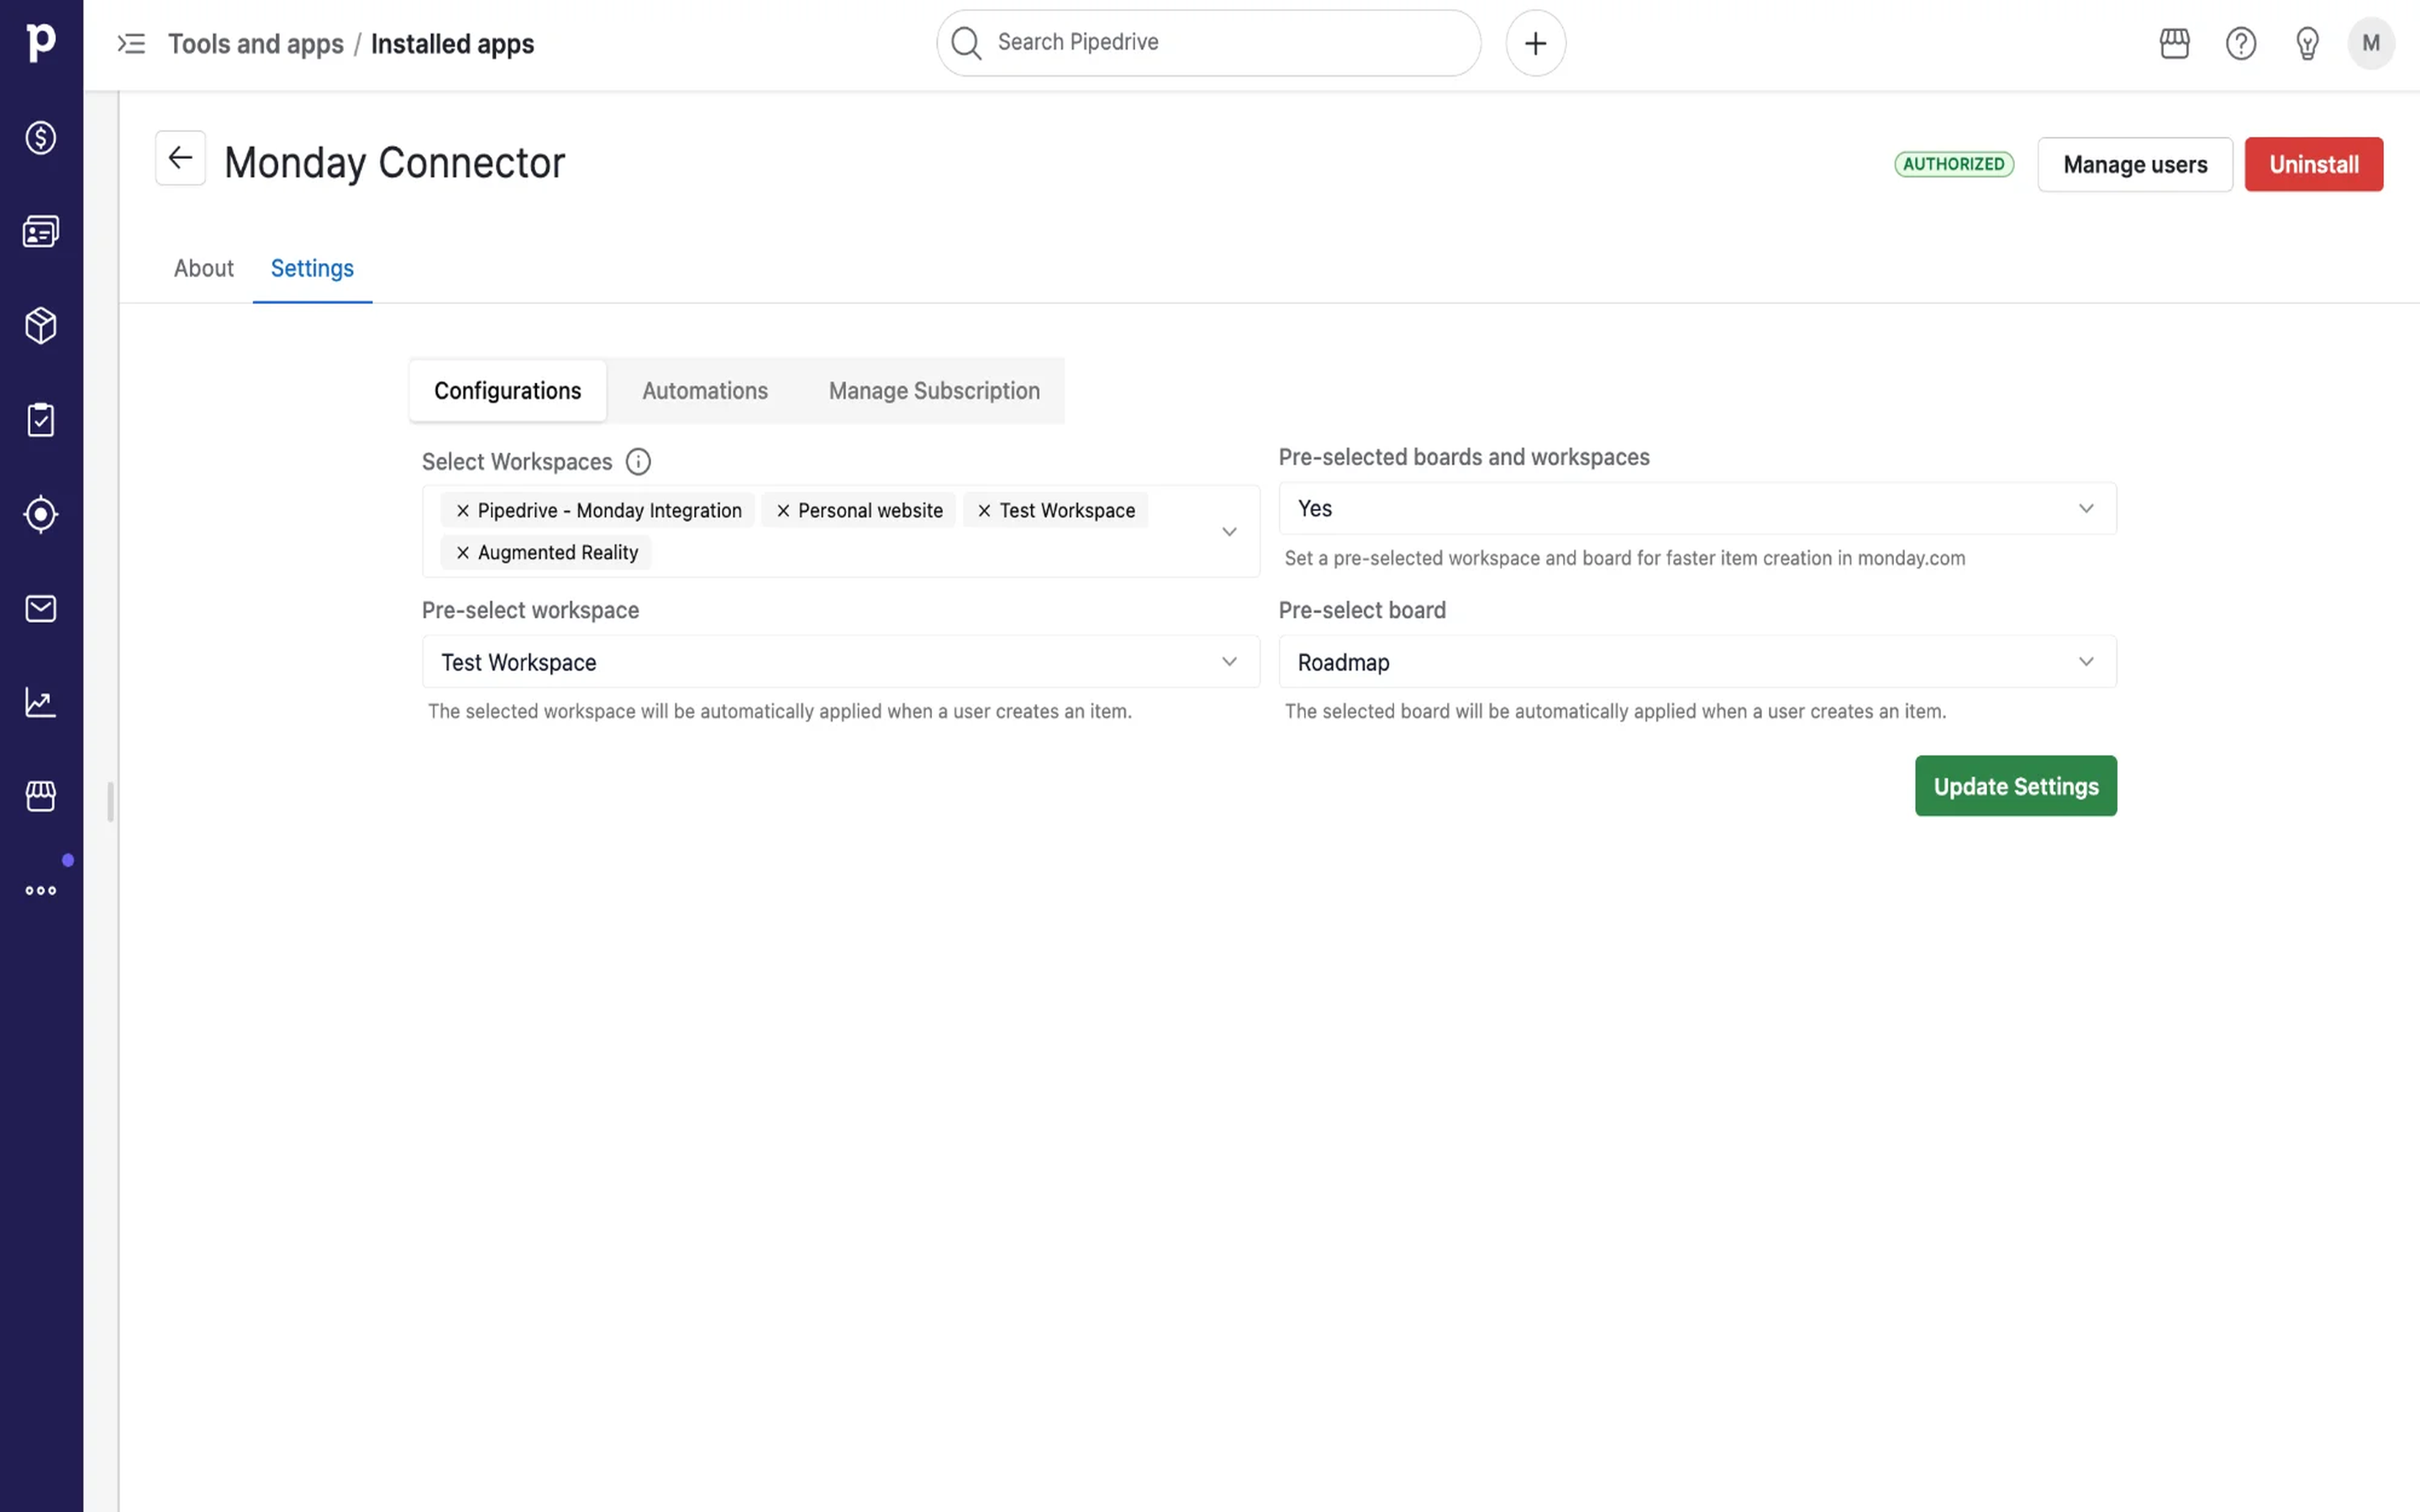Open Products box icon in sidebar
The image size is (2420, 1512).
click(x=41, y=326)
